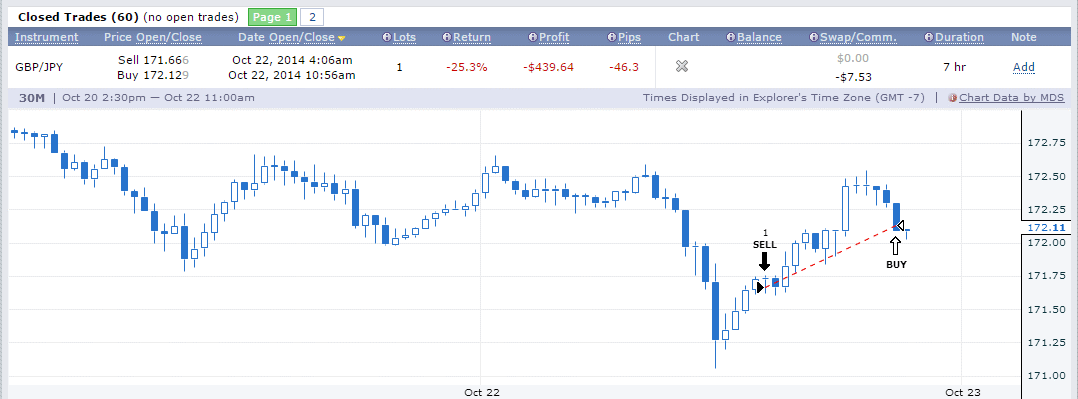
Task: Click the black SELL entry arrow marker
Action: pos(764,261)
